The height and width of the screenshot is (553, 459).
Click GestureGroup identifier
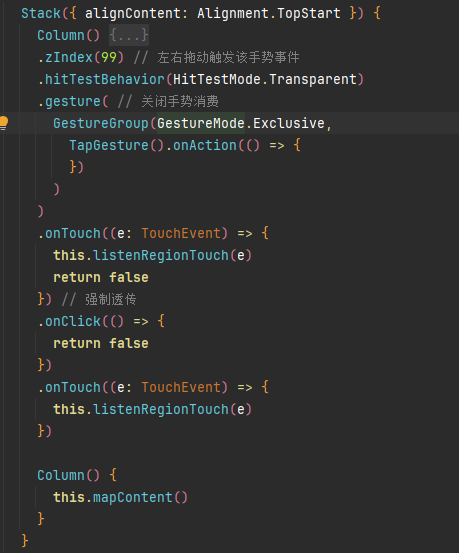tap(101, 123)
